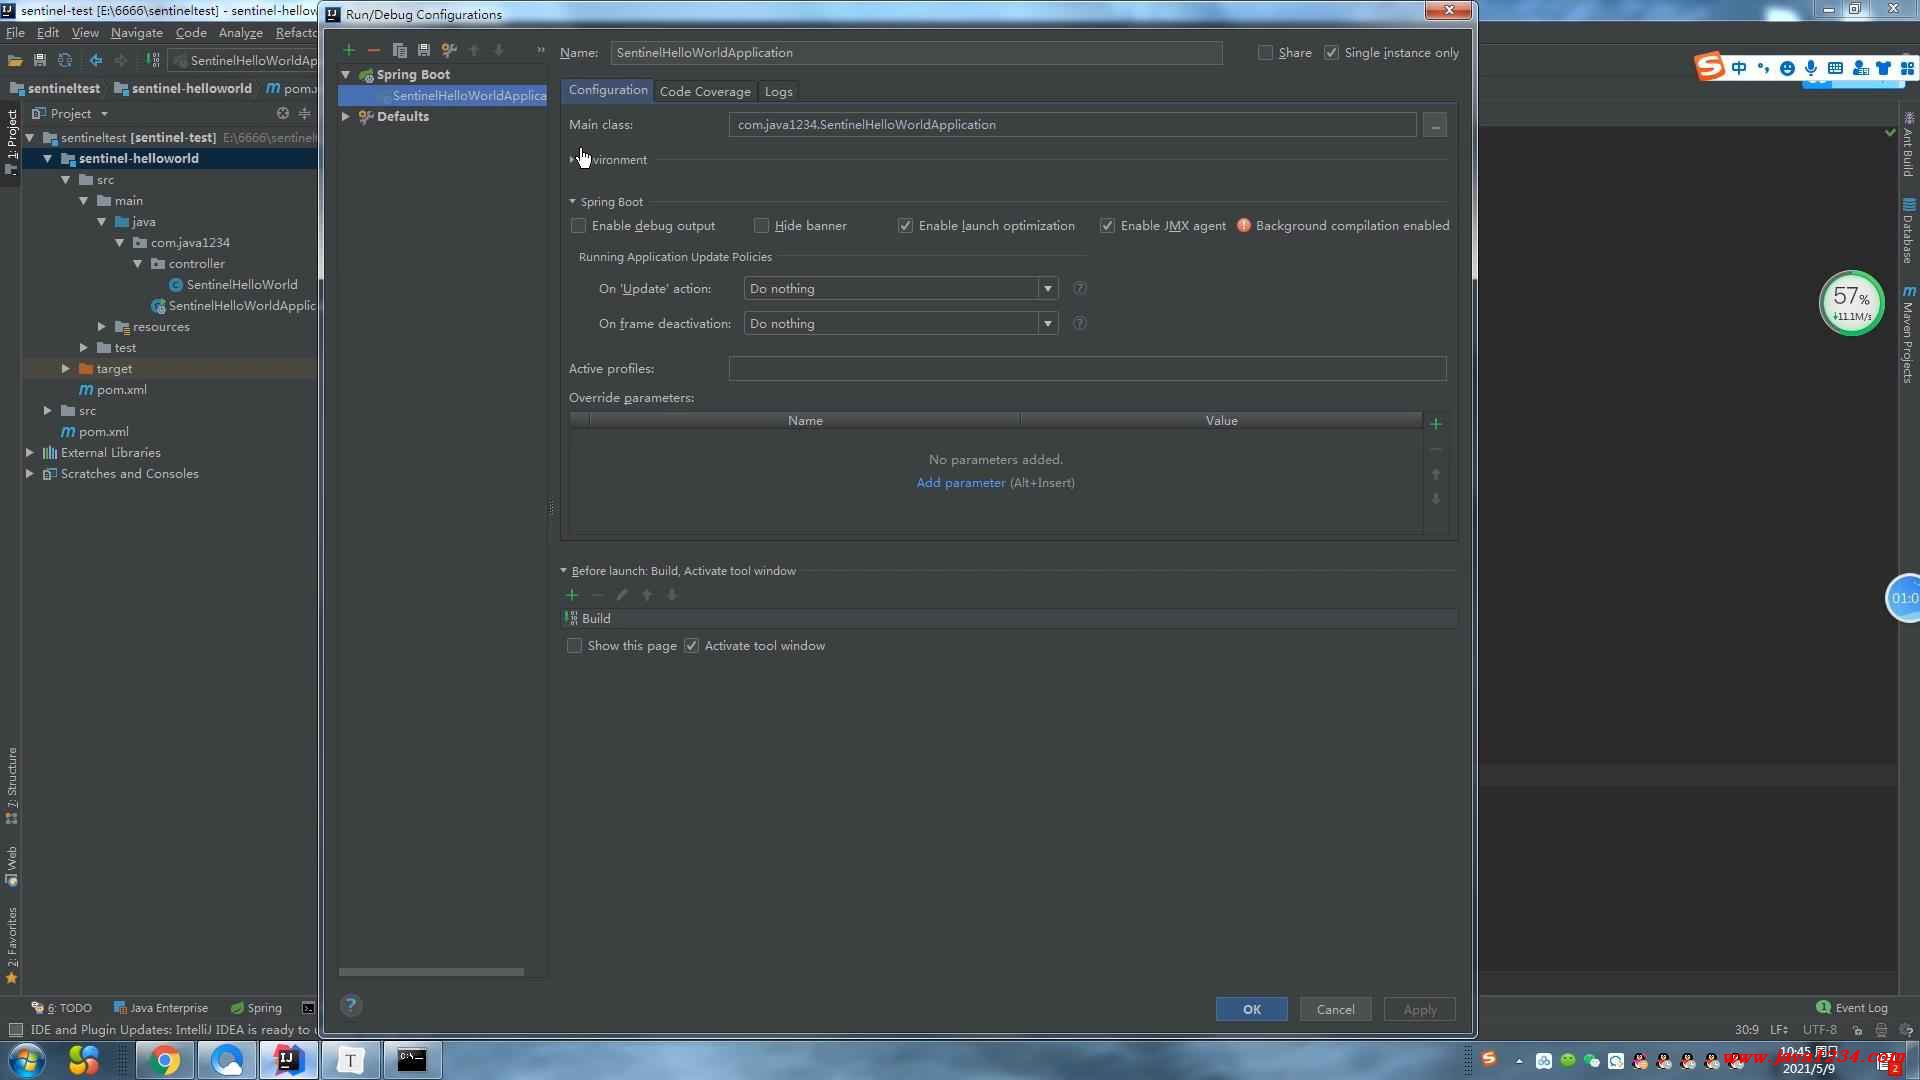The width and height of the screenshot is (1920, 1080).
Task: Select Build task in before launch list
Action: tap(1008, 619)
